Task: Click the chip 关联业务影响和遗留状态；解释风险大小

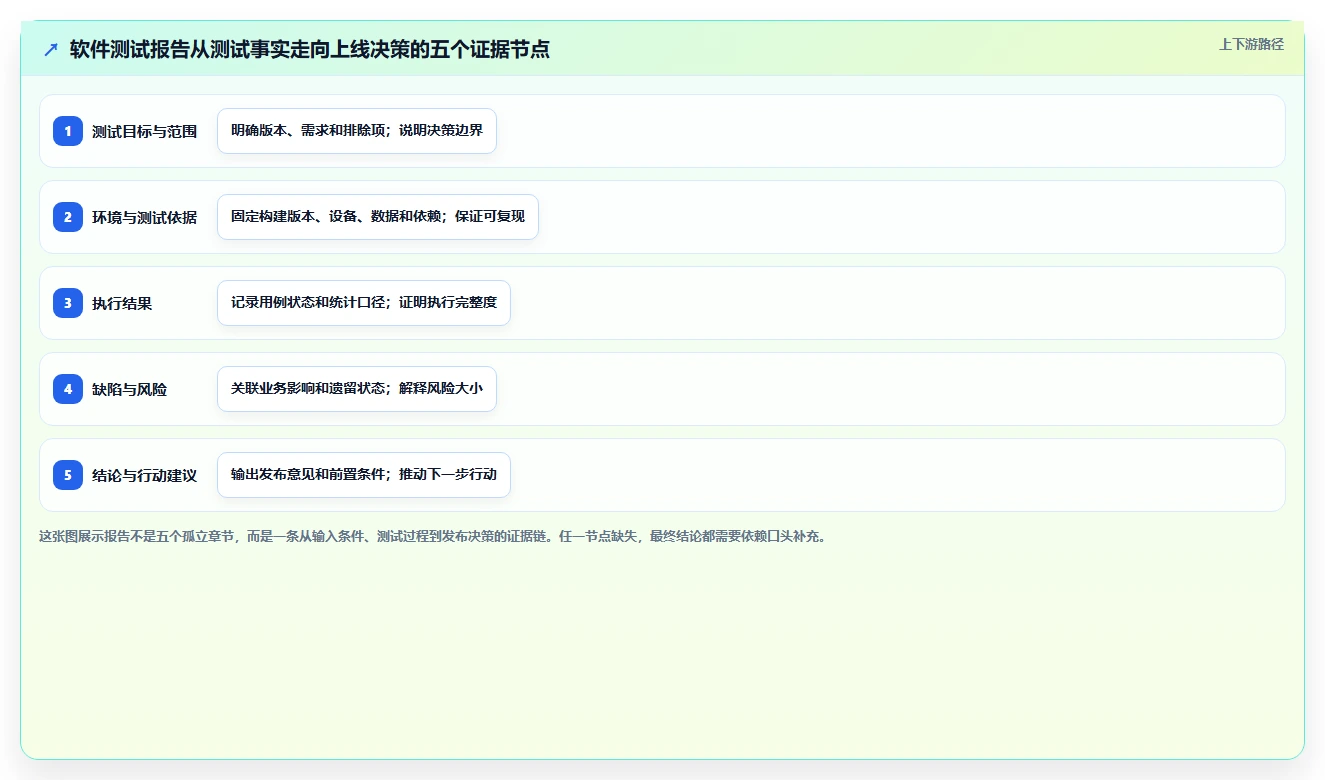Action: tap(357, 389)
